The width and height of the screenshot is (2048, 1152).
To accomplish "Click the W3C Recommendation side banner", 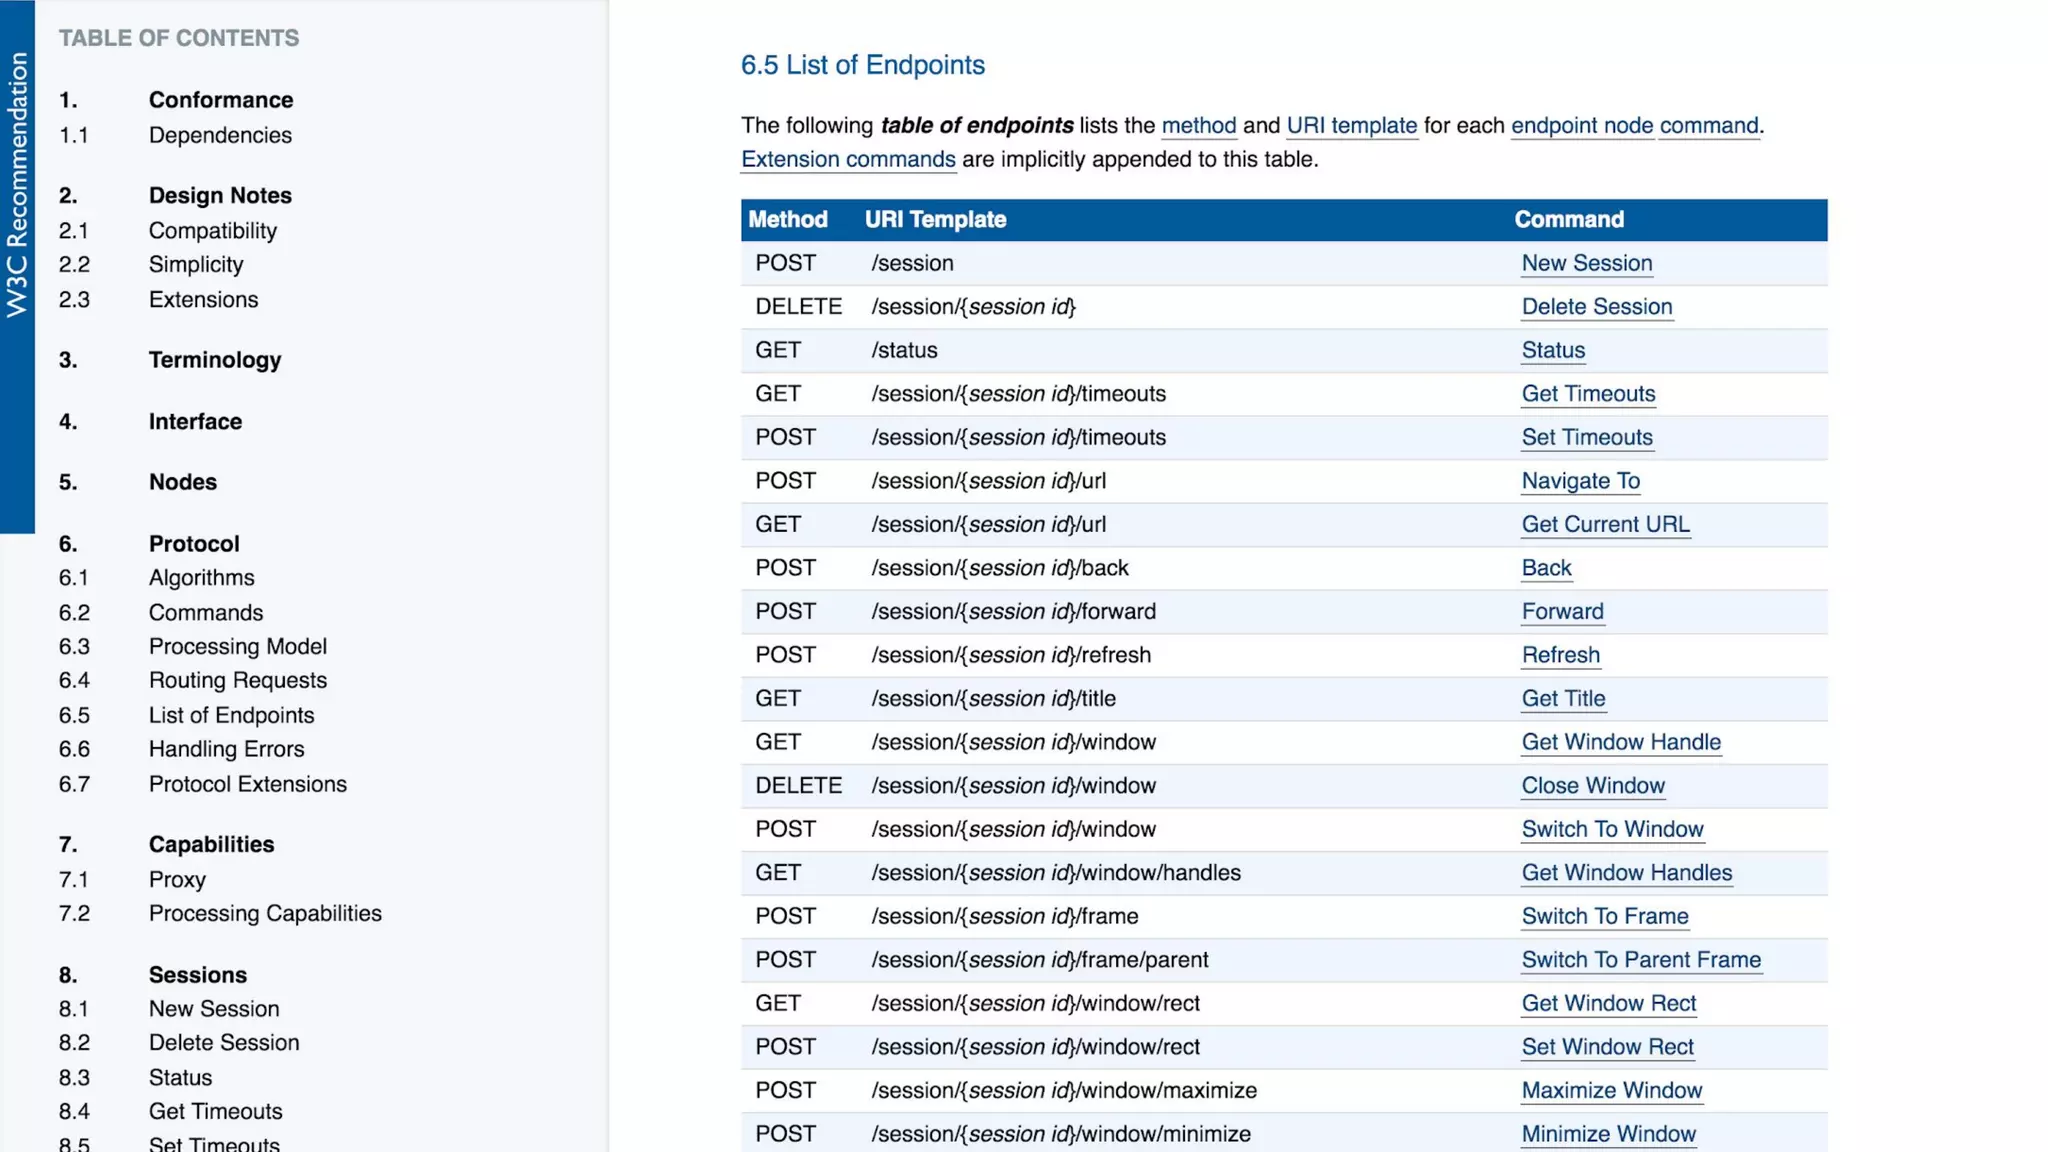I will [17, 185].
